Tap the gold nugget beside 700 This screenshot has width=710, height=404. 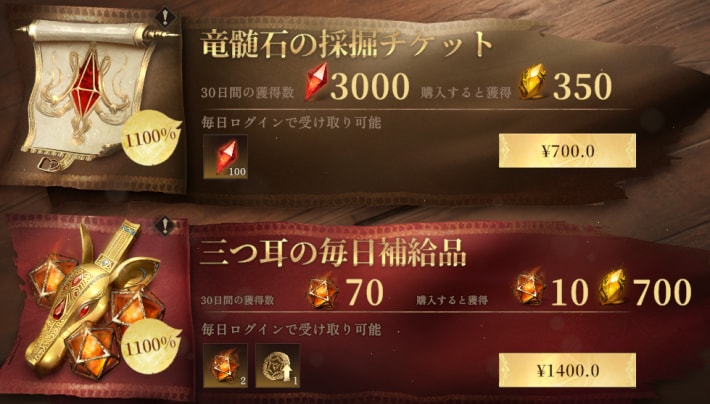(613, 287)
